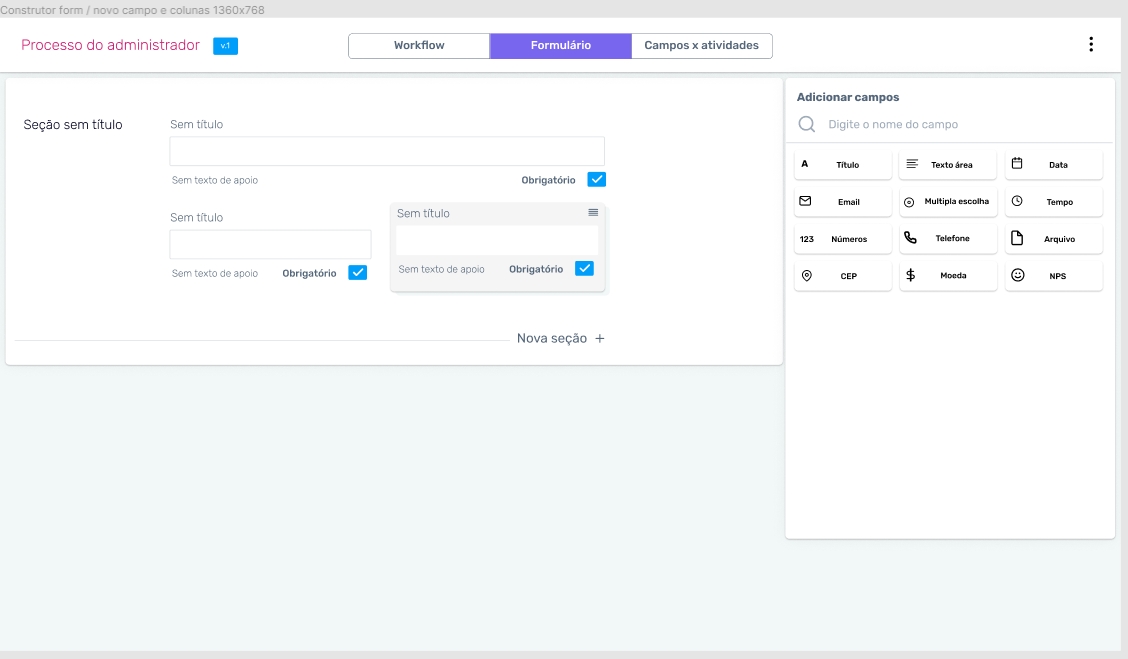Add a CEP location field

point(843,276)
